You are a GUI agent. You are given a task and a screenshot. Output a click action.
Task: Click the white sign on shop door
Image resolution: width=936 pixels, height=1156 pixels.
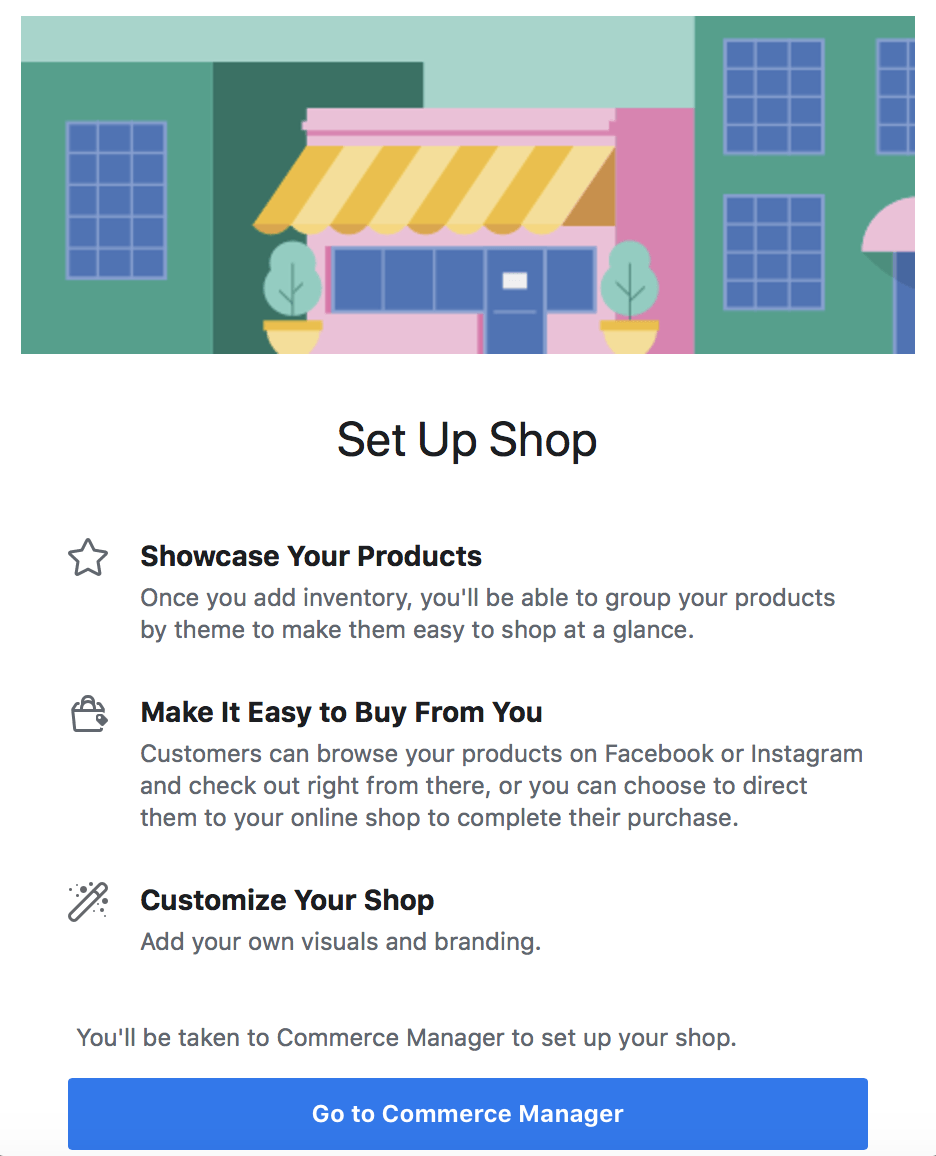515,281
